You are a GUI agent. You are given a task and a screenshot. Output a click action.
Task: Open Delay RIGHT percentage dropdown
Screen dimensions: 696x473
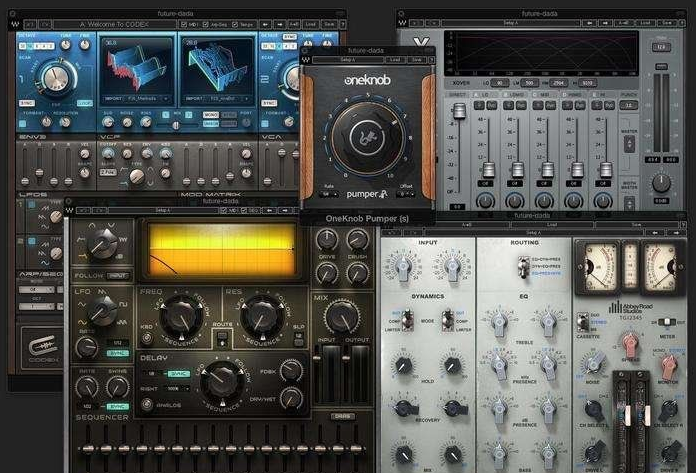[x=177, y=389]
